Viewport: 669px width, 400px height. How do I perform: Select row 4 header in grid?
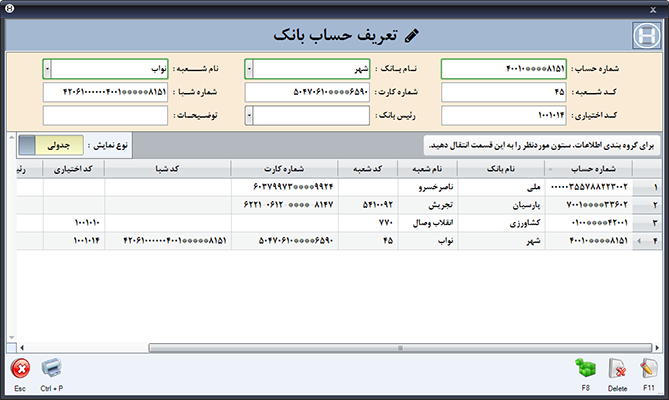click(647, 241)
